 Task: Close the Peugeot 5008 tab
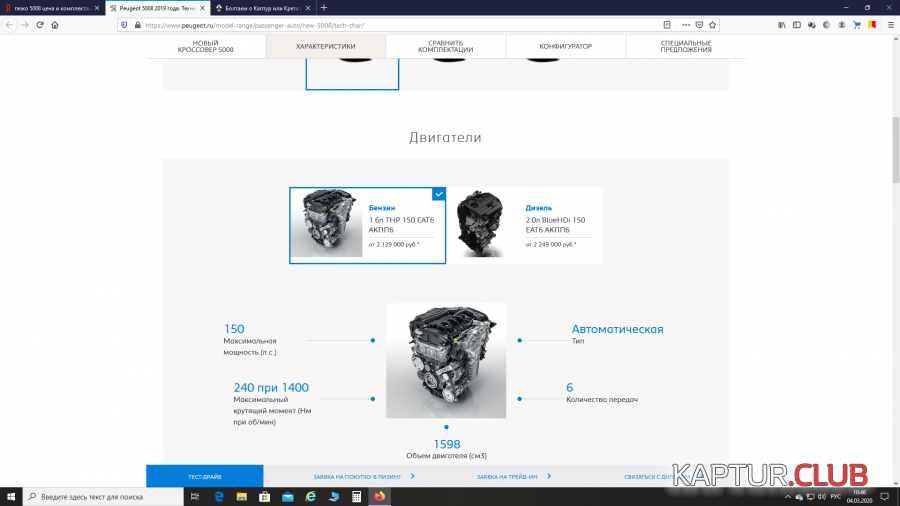coord(202,8)
